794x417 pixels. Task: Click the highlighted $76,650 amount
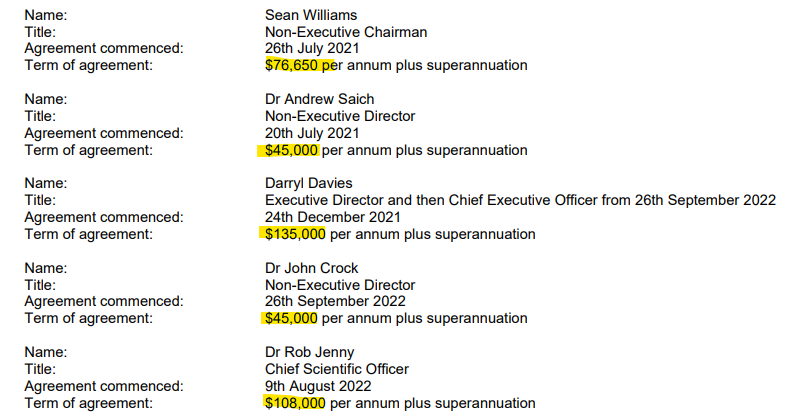pos(291,65)
